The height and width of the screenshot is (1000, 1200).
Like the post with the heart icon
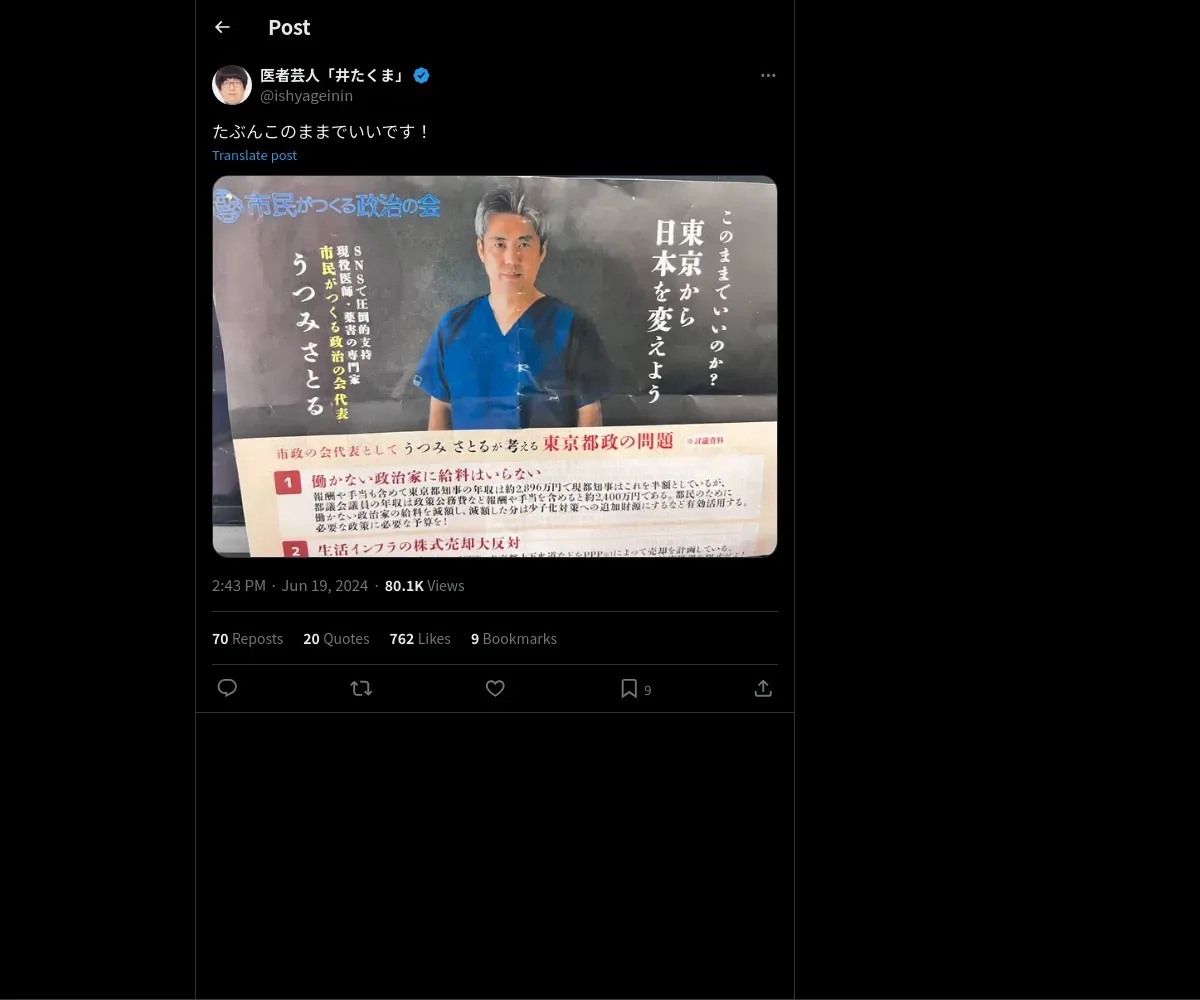[495, 688]
